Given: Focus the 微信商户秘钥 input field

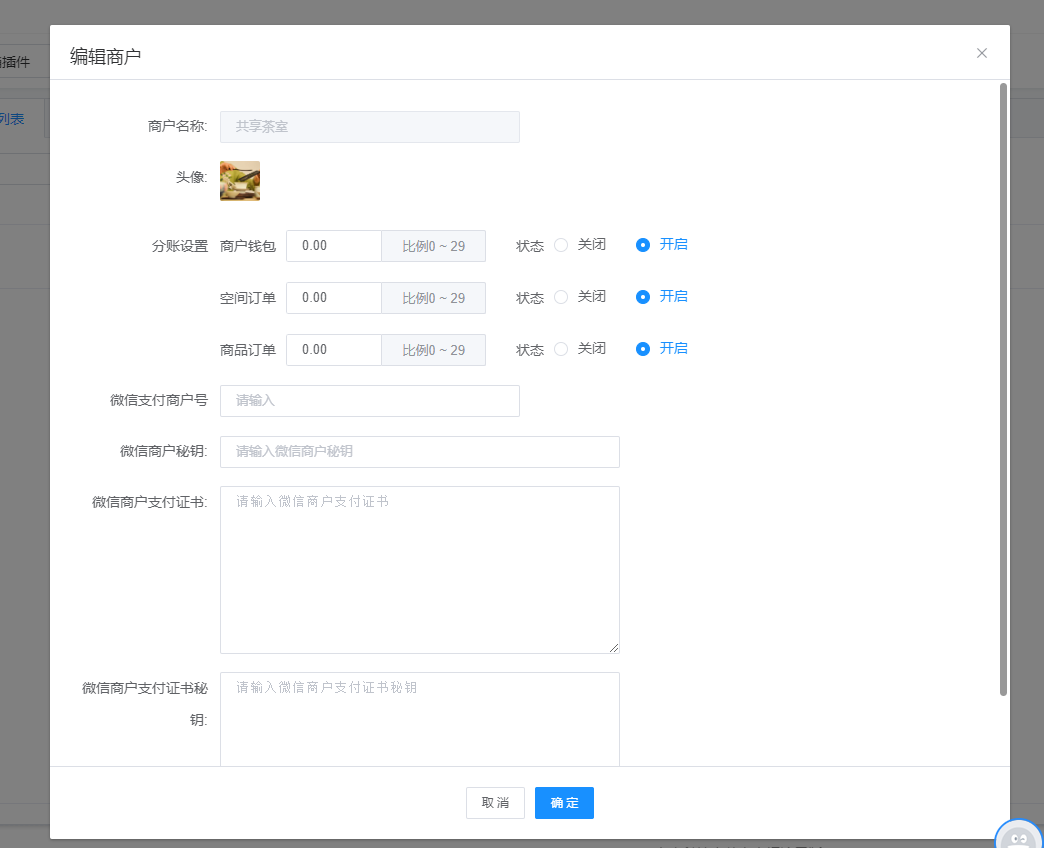Looking at the screenshot, I should click(419, 452).
